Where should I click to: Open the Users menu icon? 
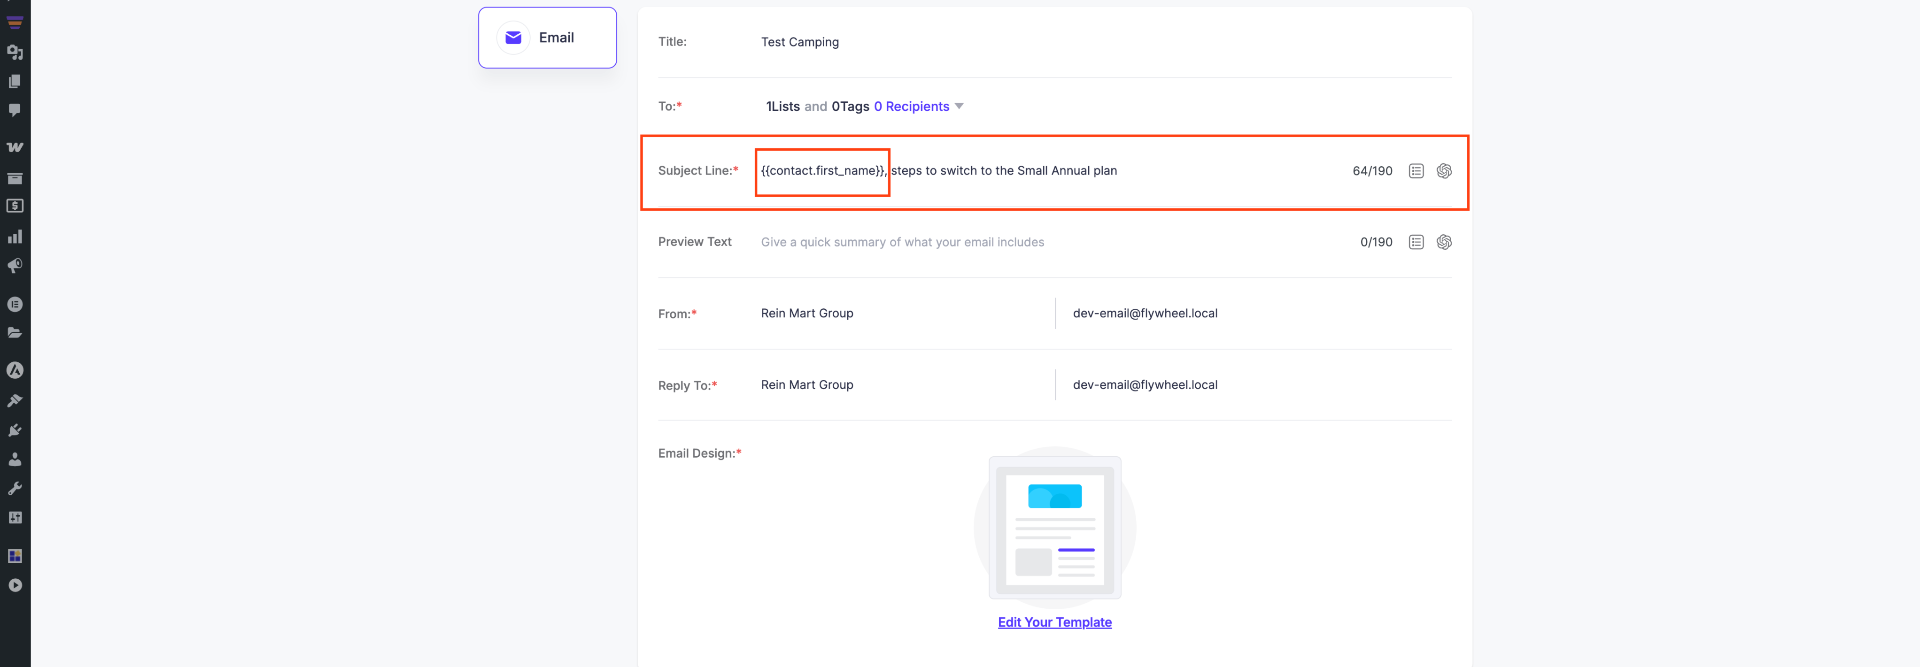coord(15,459)
